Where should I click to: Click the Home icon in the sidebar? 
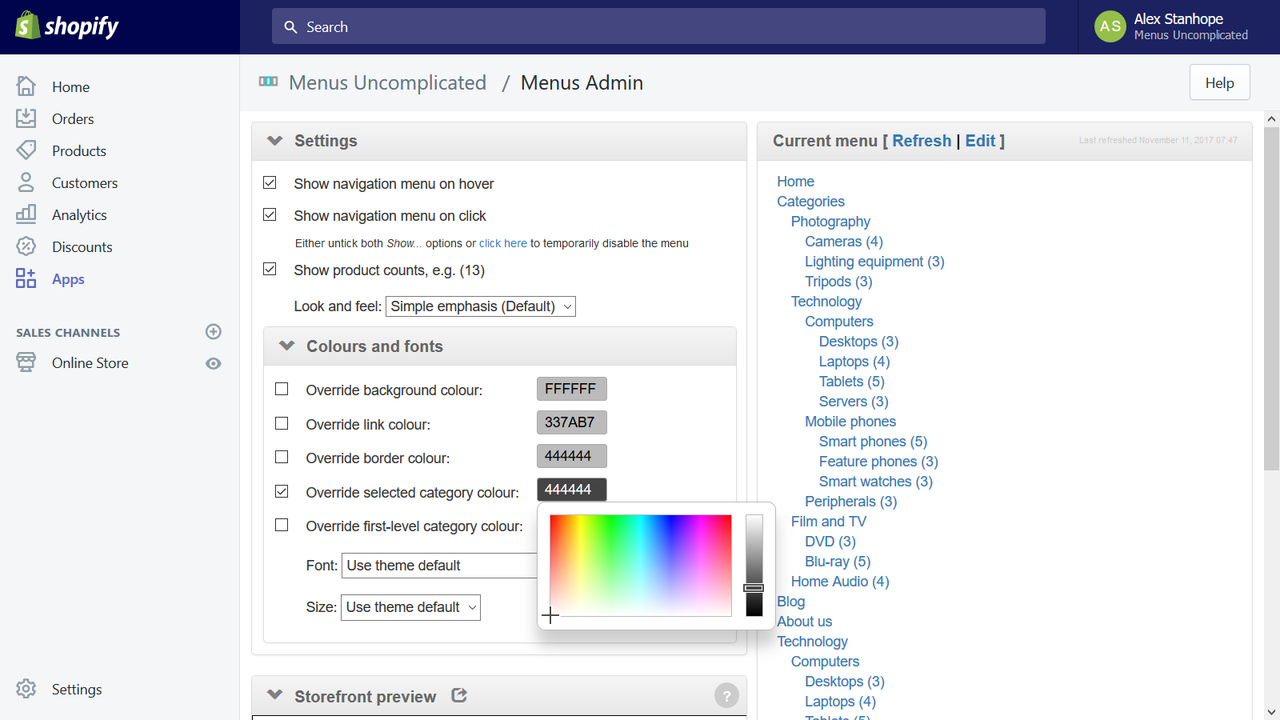26,86
